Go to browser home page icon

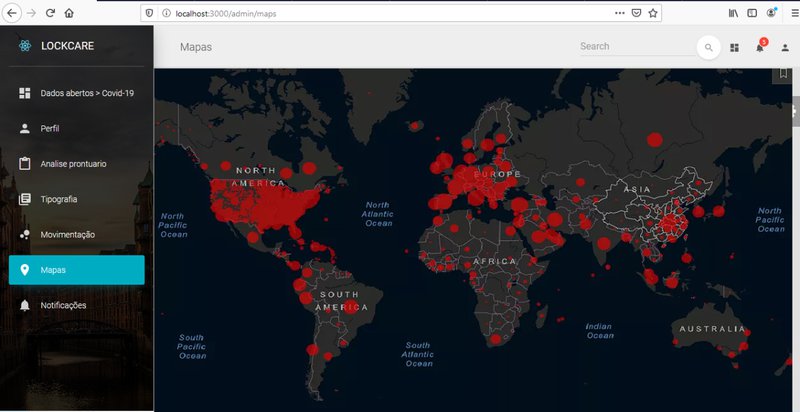[x=69, y=13]
